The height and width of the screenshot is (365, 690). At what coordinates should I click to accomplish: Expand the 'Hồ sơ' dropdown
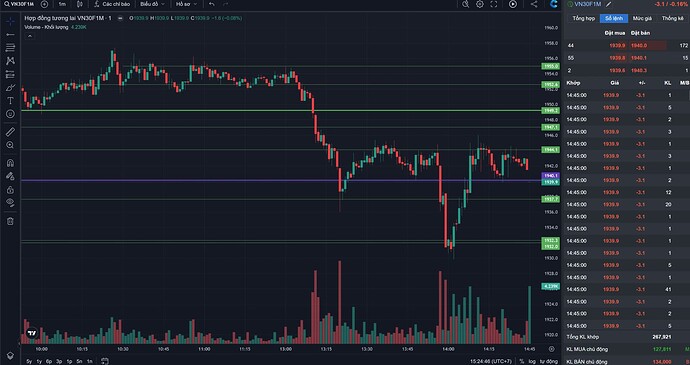coord(186,4)
